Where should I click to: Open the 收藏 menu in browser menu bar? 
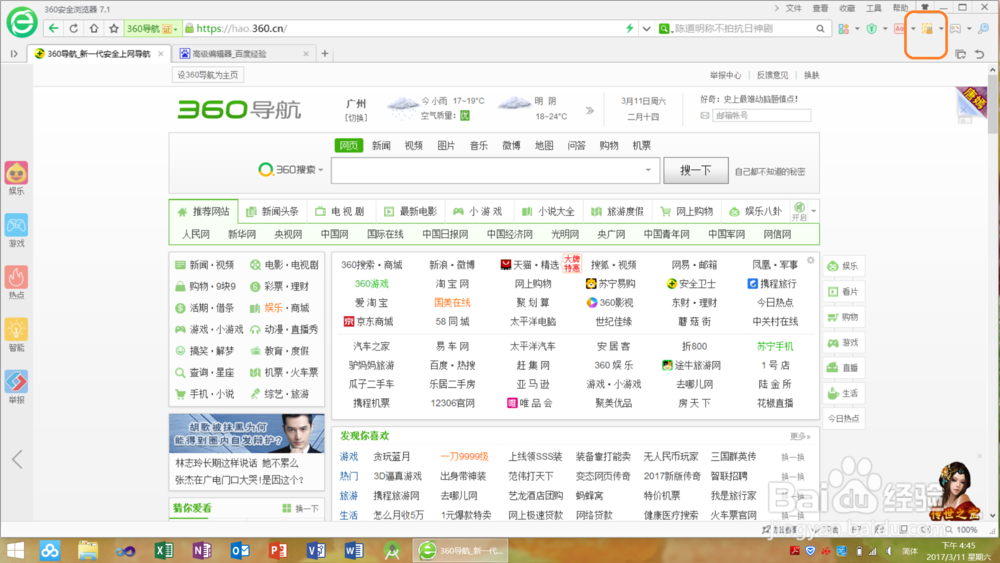point(847,8)
